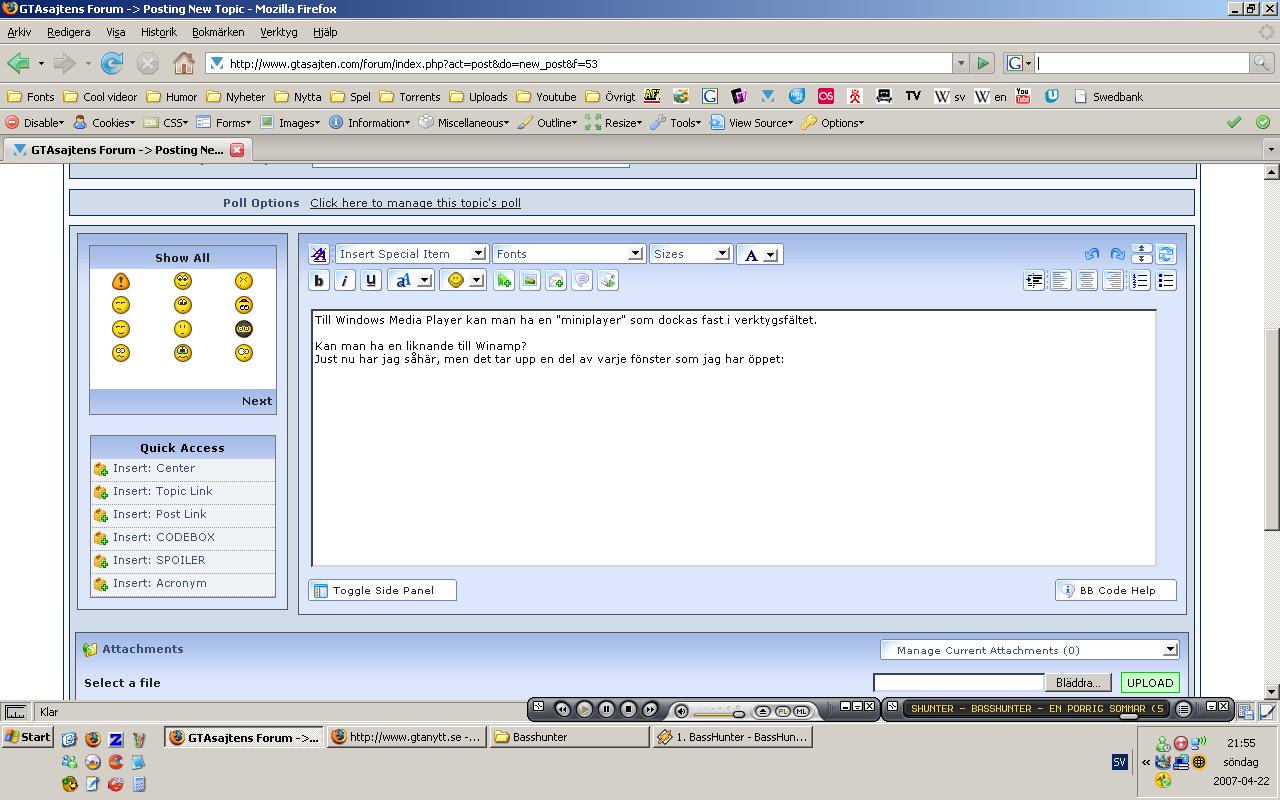Open the Sizes dropdown
This screenshot has height=800, width=1280.
[x=690, y=254]
